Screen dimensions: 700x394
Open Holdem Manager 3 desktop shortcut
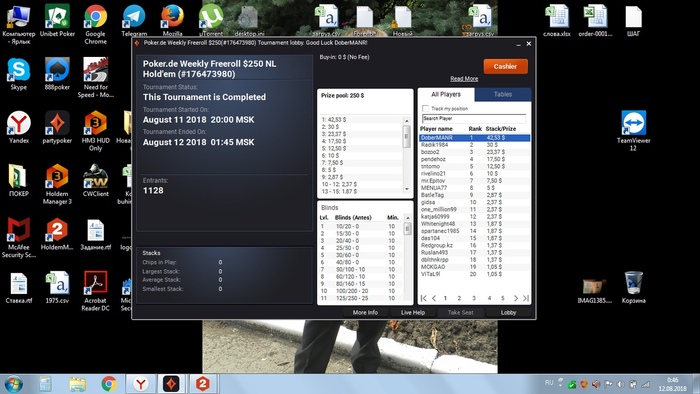pyautogui.click(x=57, y=184)
